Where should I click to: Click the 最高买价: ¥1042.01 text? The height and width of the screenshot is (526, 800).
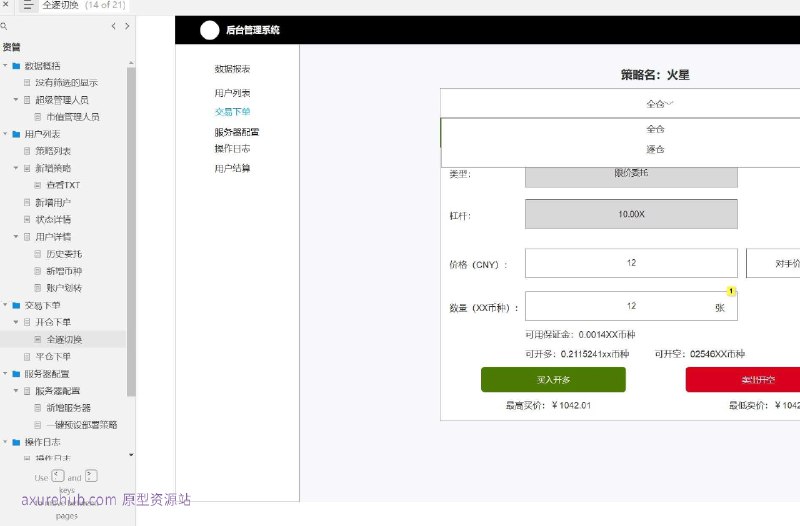coord(548,406)
